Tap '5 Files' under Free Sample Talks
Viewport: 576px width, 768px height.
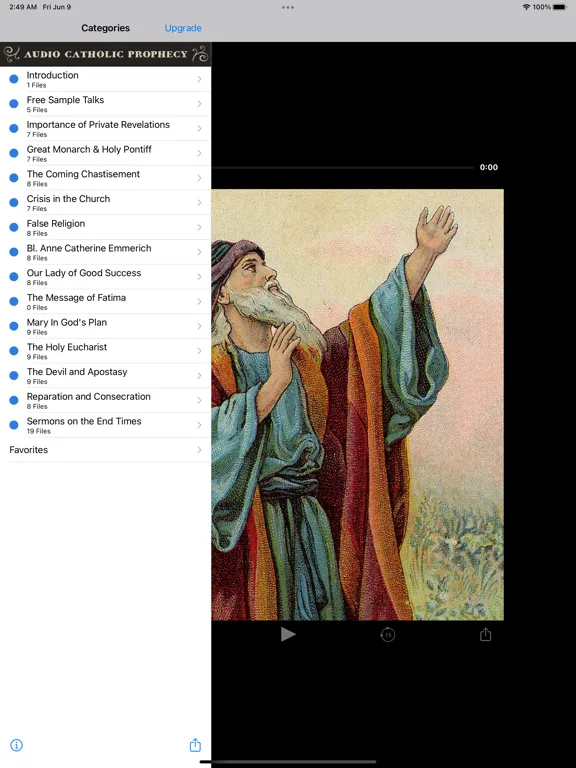37,110
